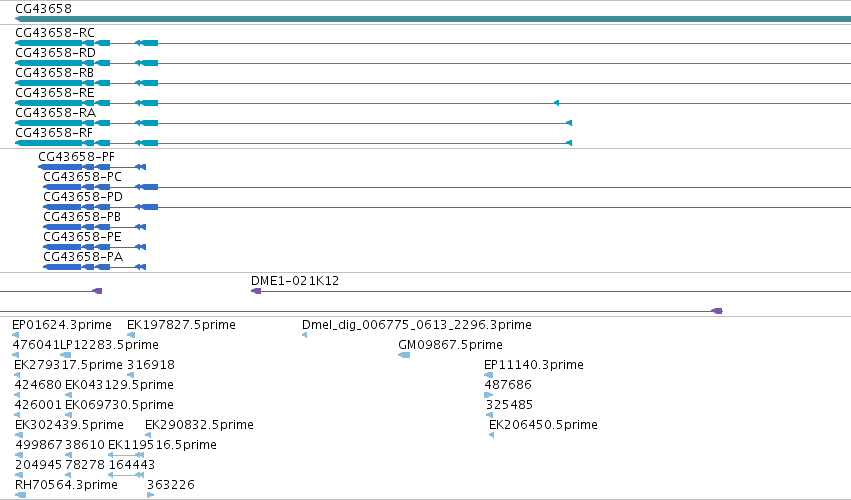Viewport: 851px width, 500px height.
Task: Select transcript CG43658-RB
Action: 54,73
